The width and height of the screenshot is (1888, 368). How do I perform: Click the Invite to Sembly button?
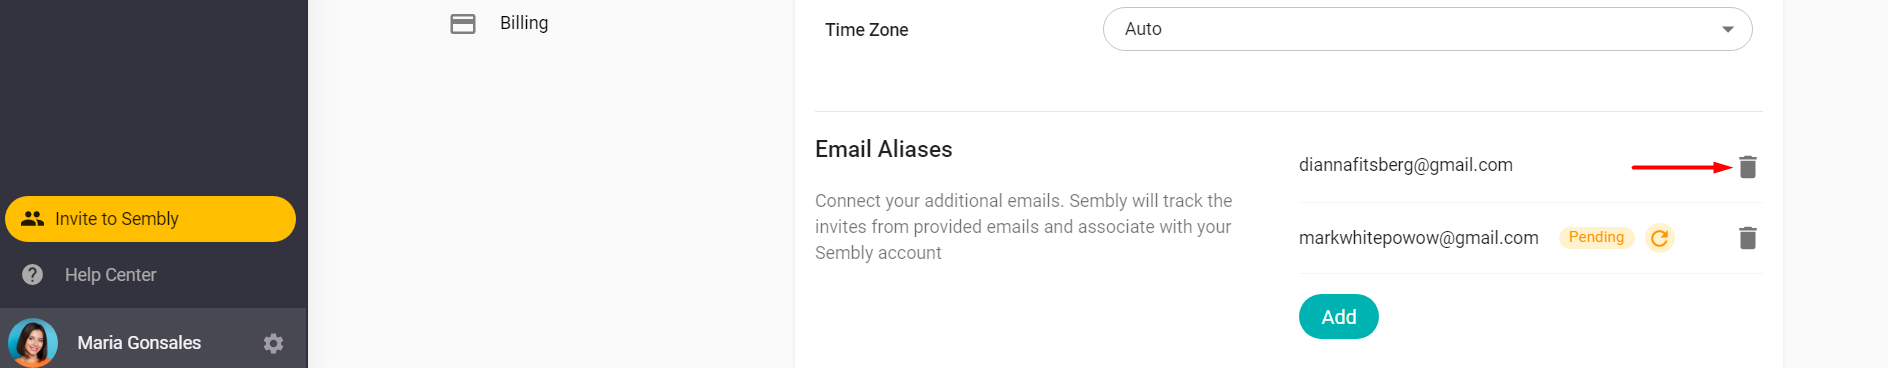pos(150,219)
